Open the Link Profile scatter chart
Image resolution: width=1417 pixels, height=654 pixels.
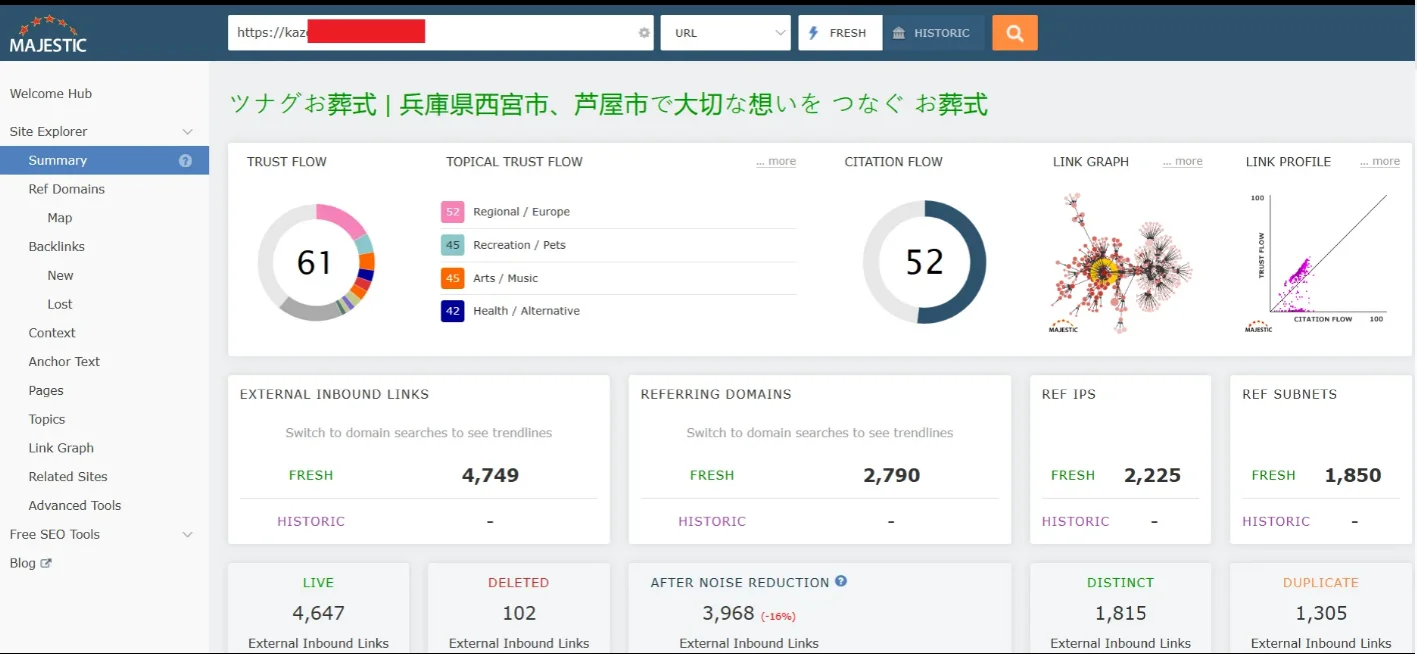1322,262
